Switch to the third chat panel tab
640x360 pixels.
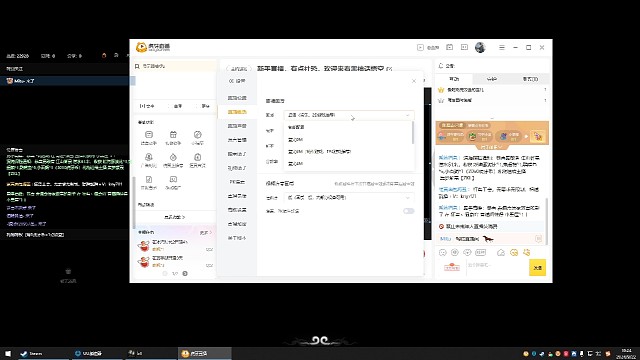[x=530, y=79]
